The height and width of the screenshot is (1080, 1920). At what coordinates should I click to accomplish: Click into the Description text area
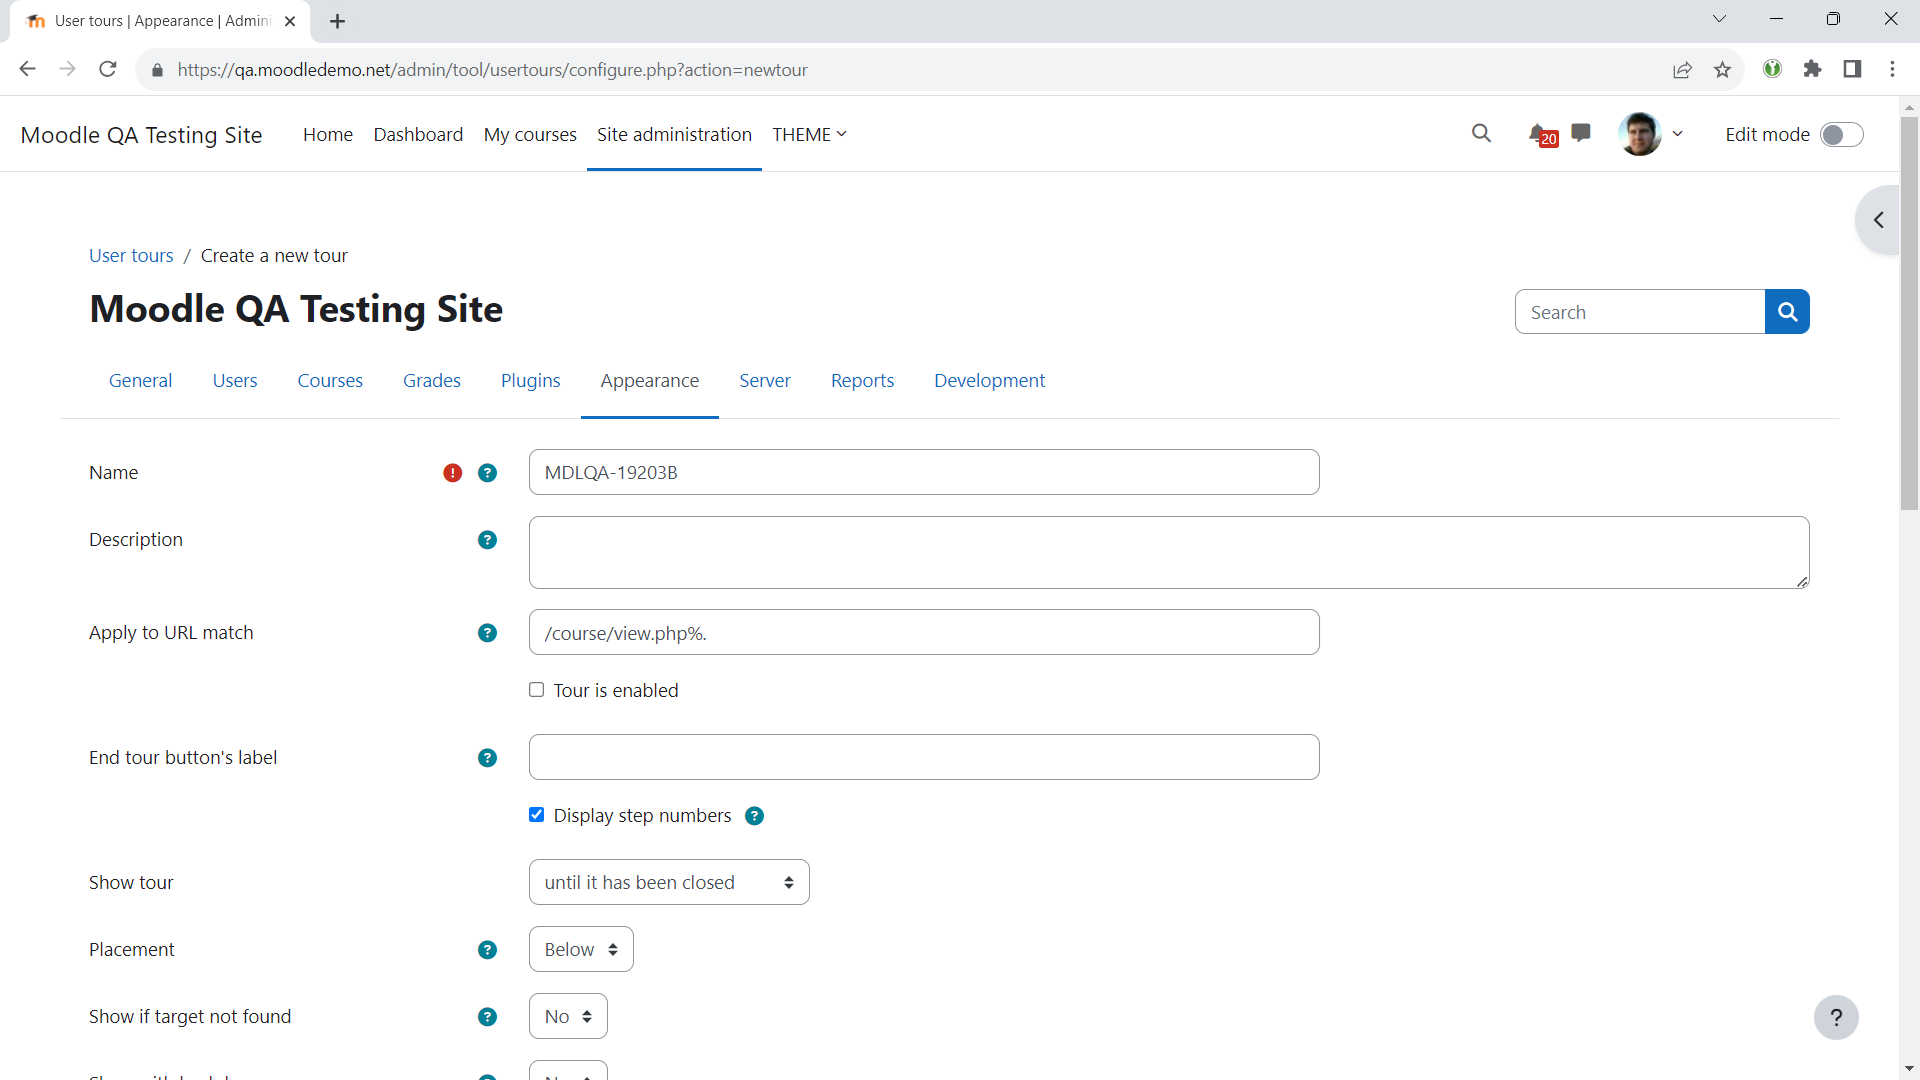1169,553
